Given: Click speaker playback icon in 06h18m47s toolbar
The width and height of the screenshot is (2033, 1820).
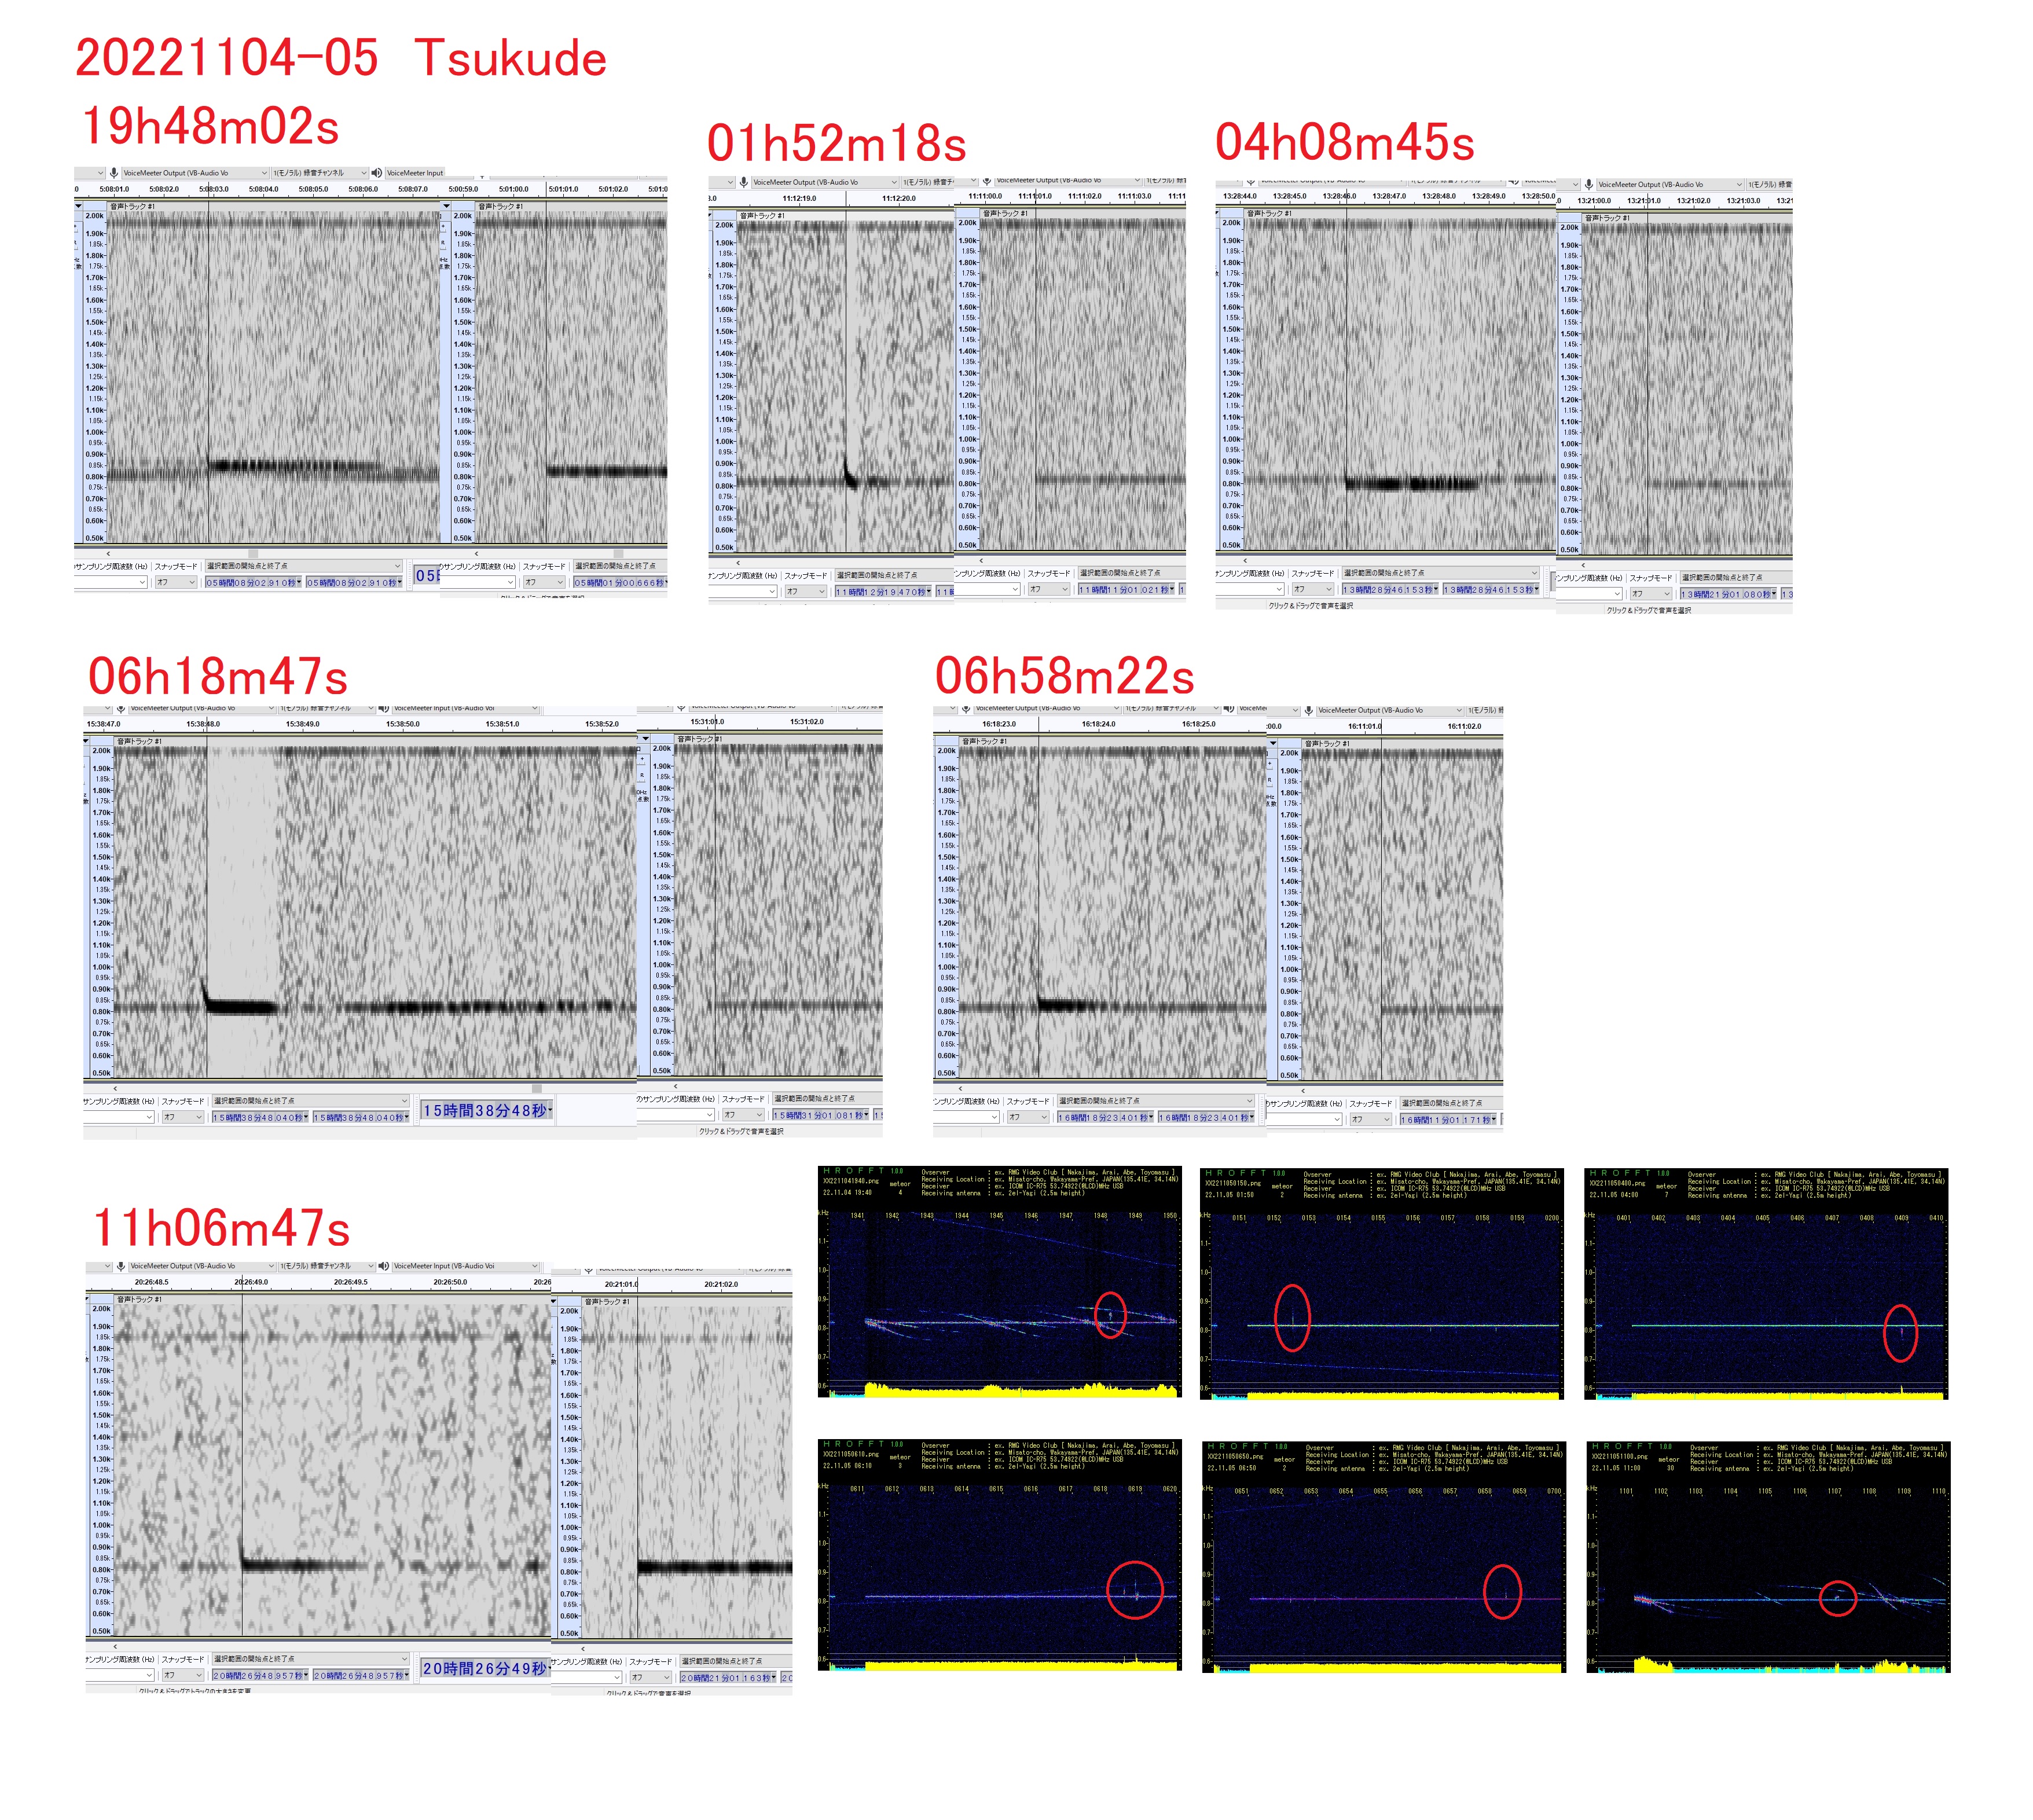Looking at the screenshot, I should click(x=383, y=708).
